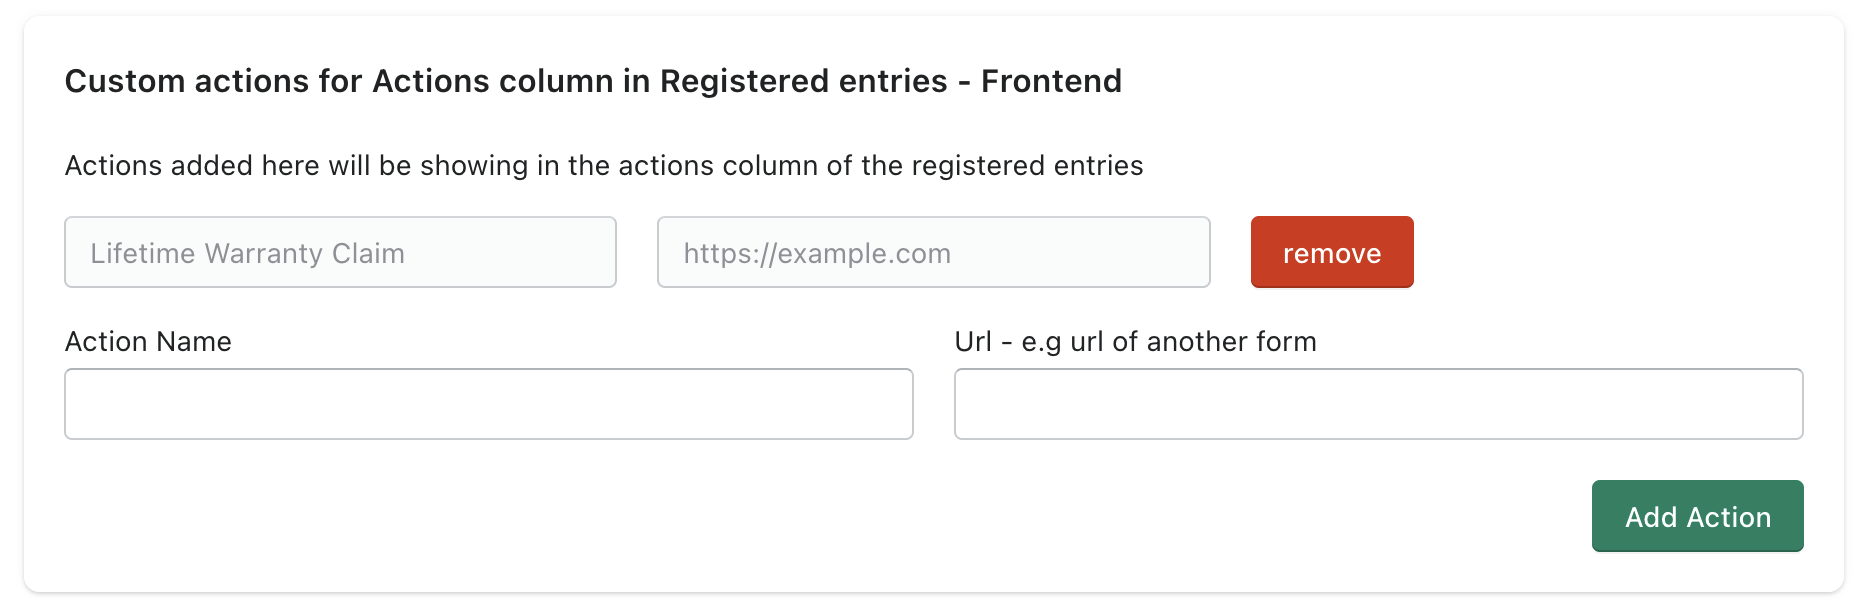Focus the empty Action Name input field
Viewport: 1872px width, 612px height.
(x=488, y=404)
